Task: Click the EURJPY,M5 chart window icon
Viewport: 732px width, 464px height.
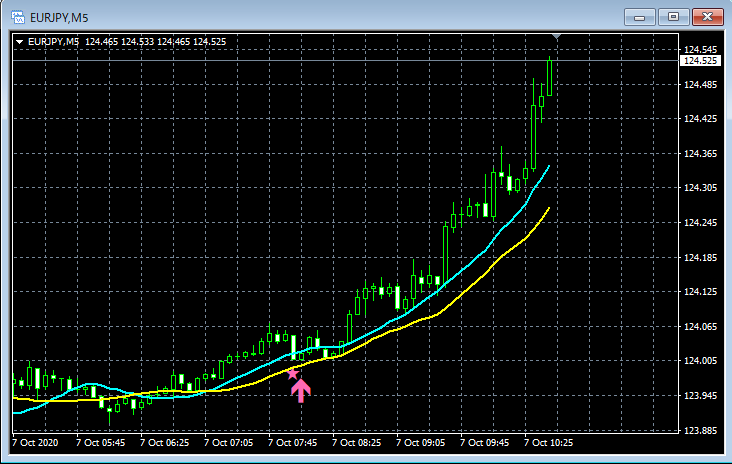Action: pos(18,17)
